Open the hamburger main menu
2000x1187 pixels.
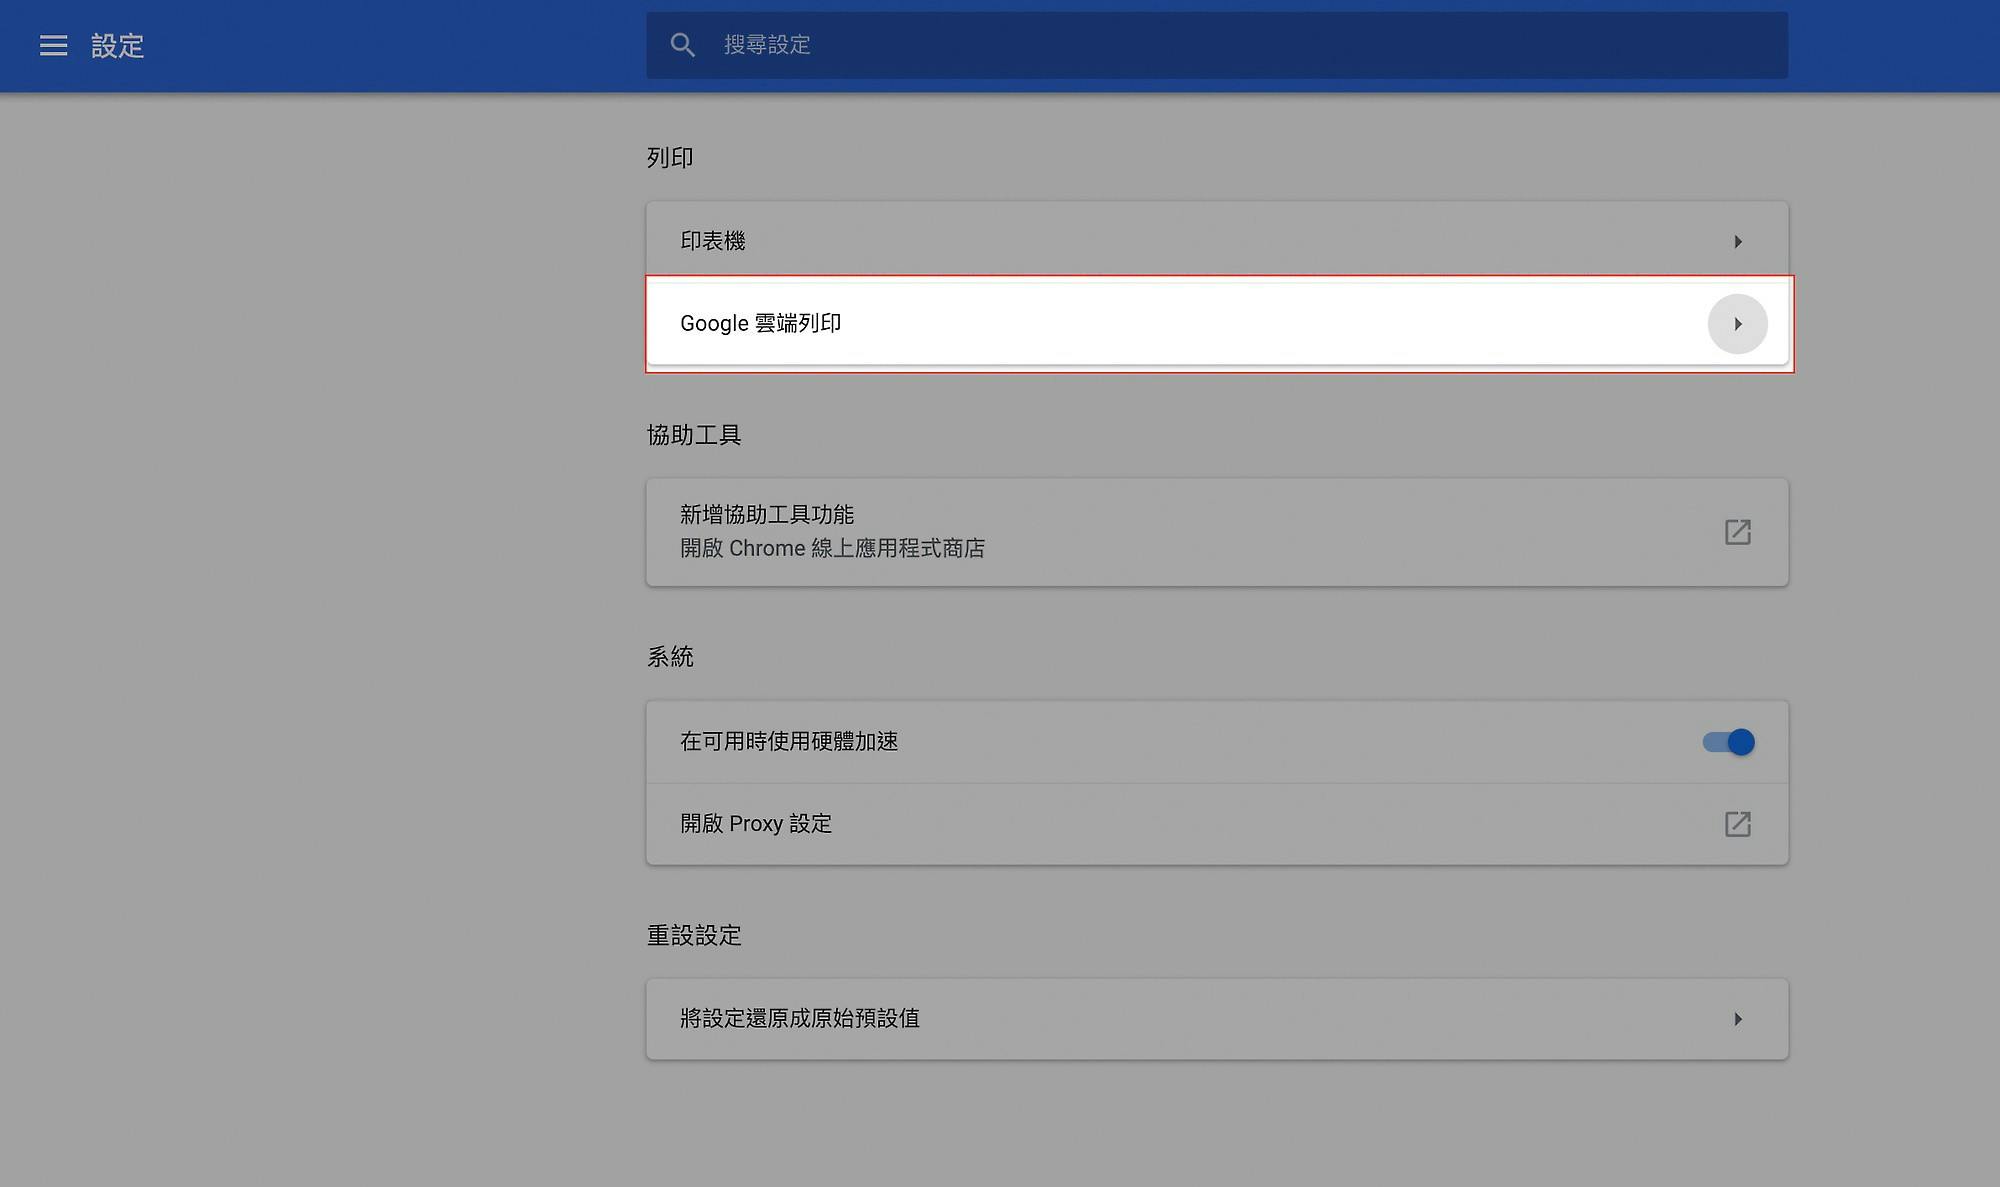[x=53, y=45]
